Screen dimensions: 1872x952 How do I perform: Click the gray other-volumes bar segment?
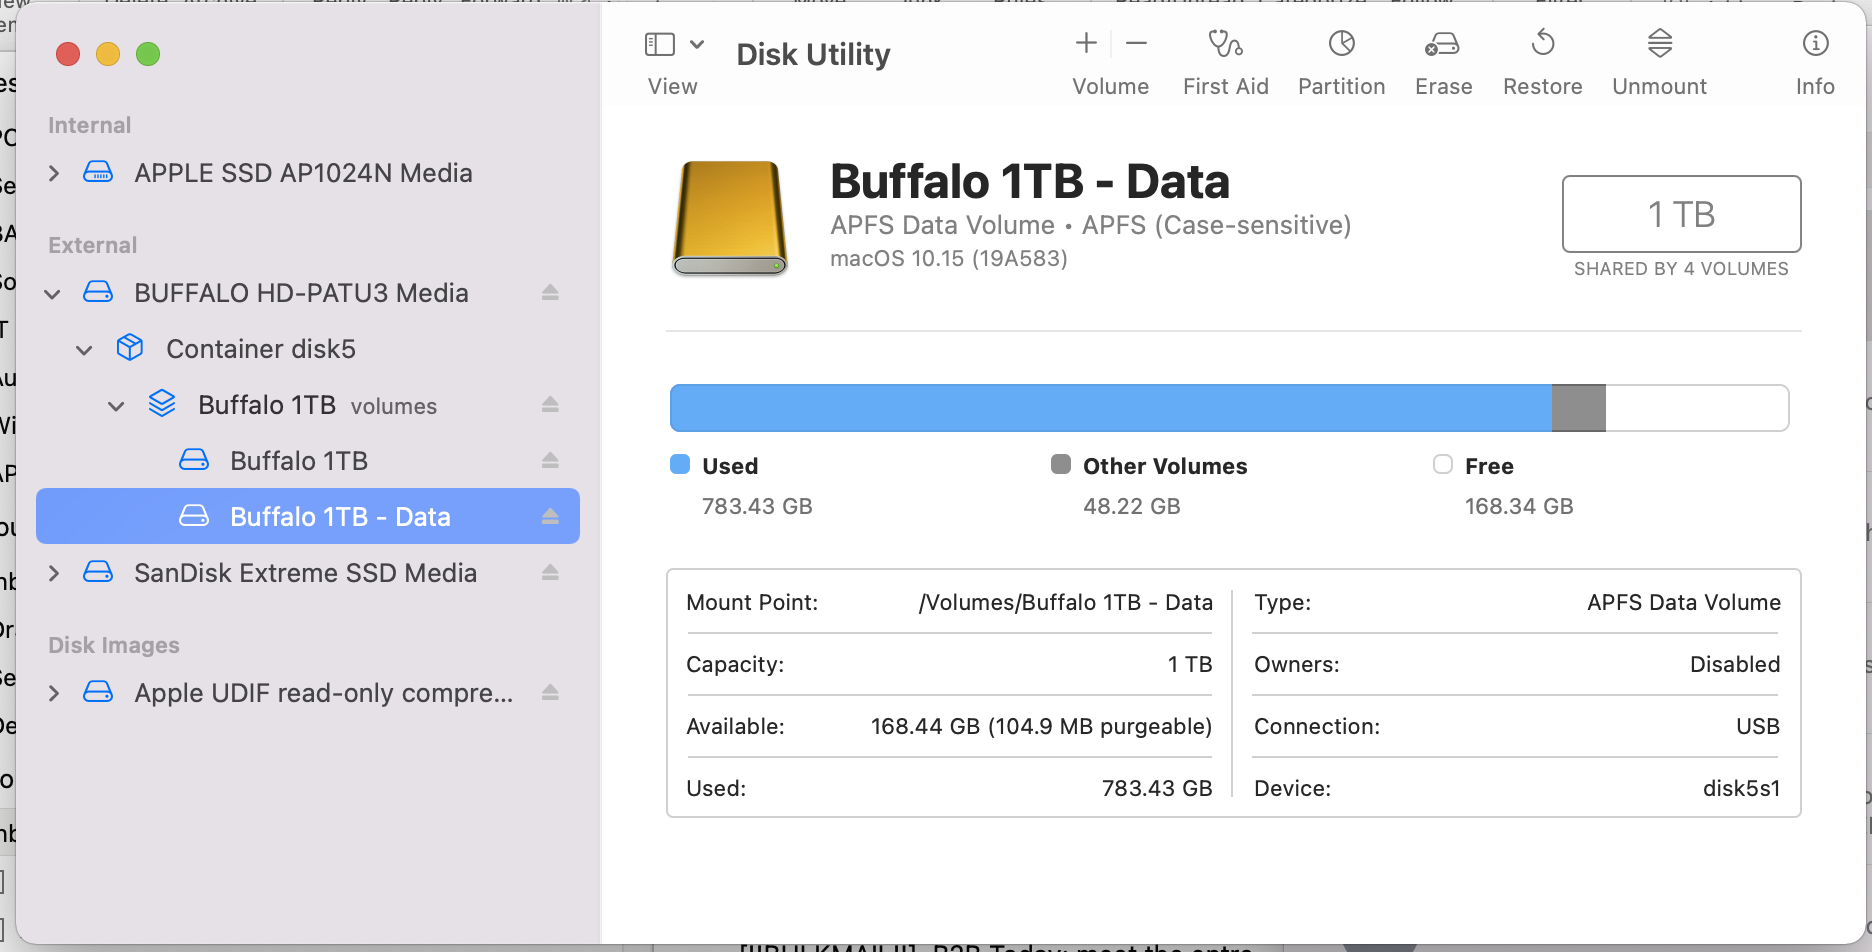(1579, 408)
